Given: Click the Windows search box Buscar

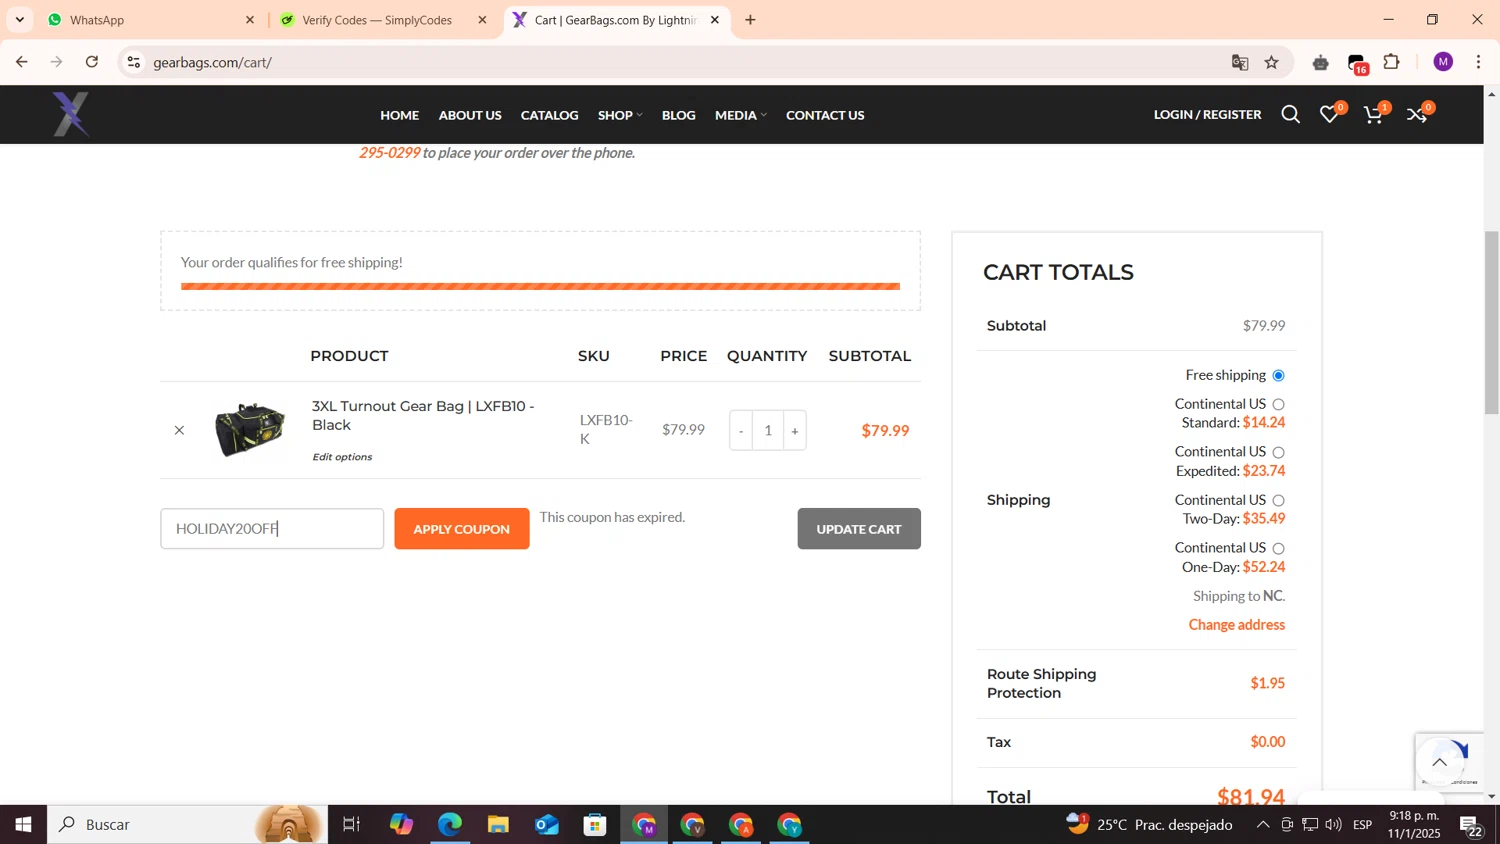Looking at the screenshot, I should (188, 825).
